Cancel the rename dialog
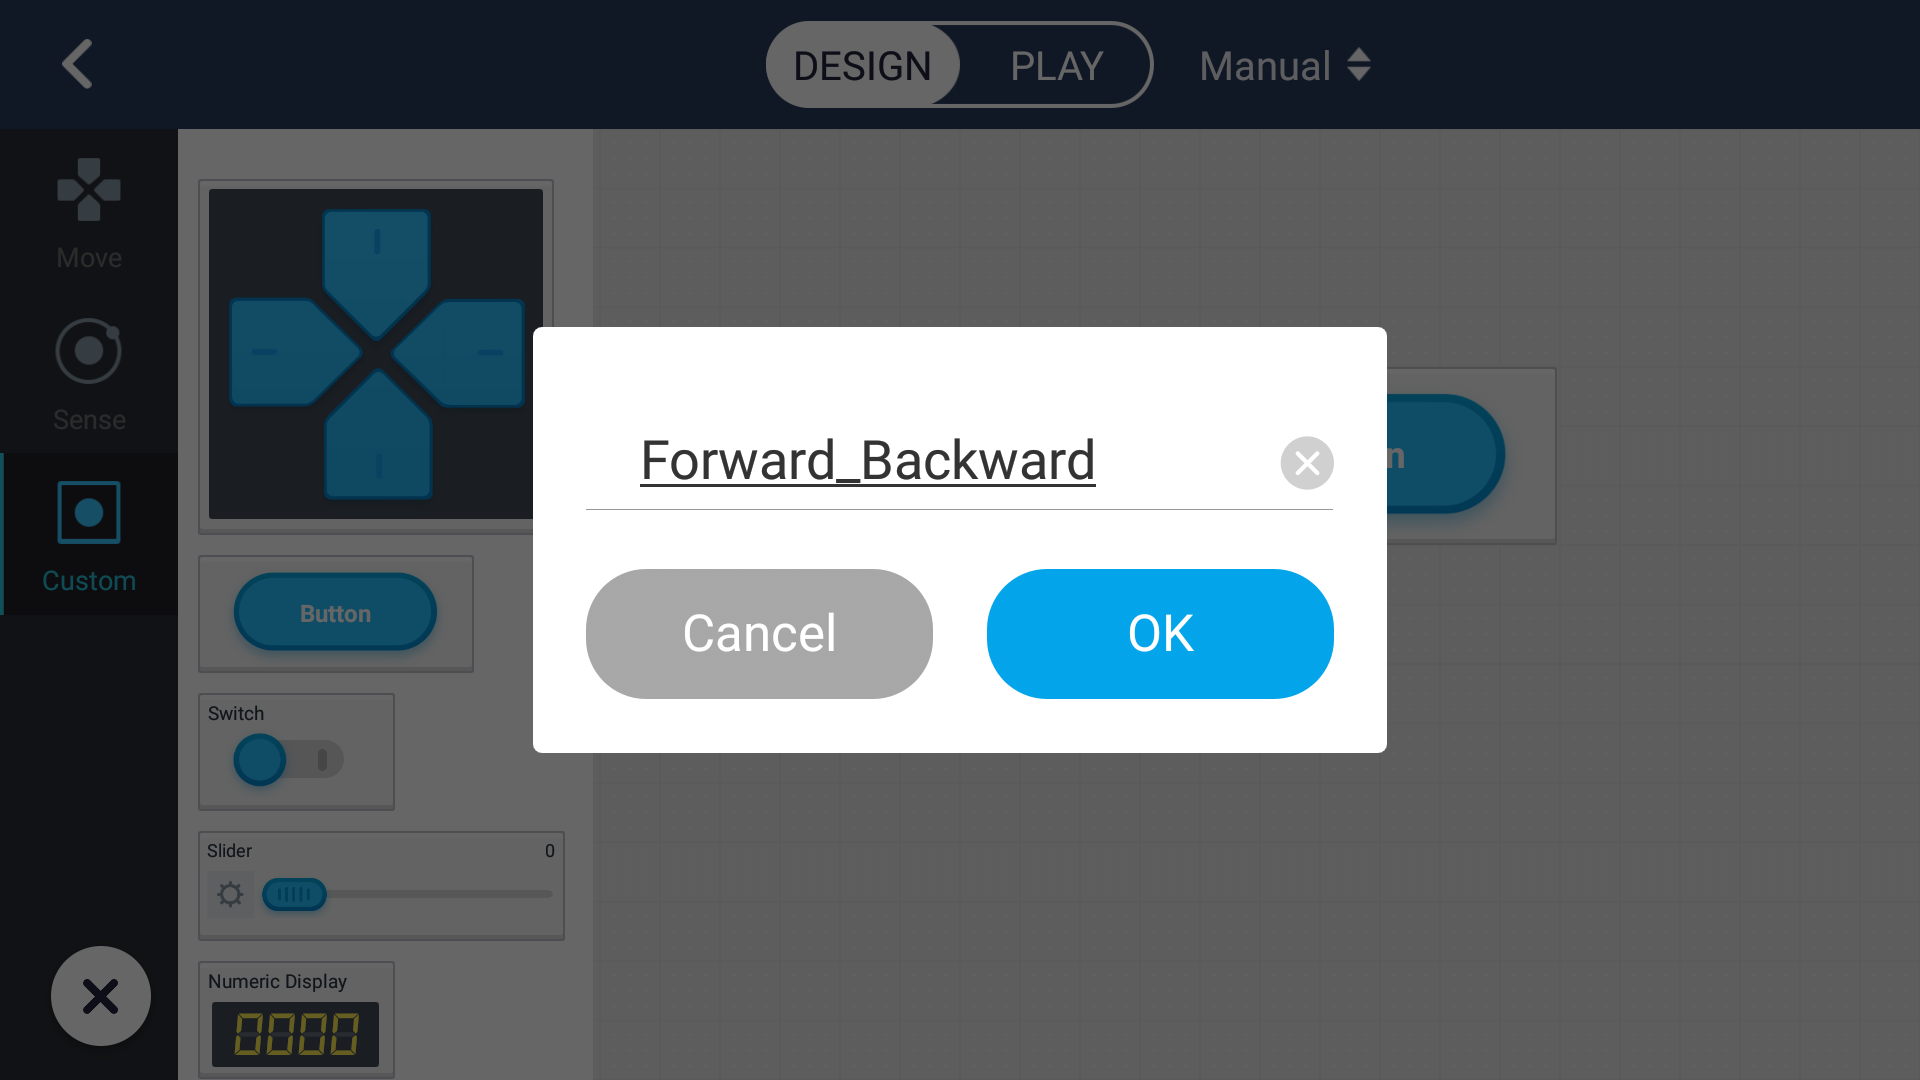The width and height of the screenshot is (1920, 1080). coord(759,634)
